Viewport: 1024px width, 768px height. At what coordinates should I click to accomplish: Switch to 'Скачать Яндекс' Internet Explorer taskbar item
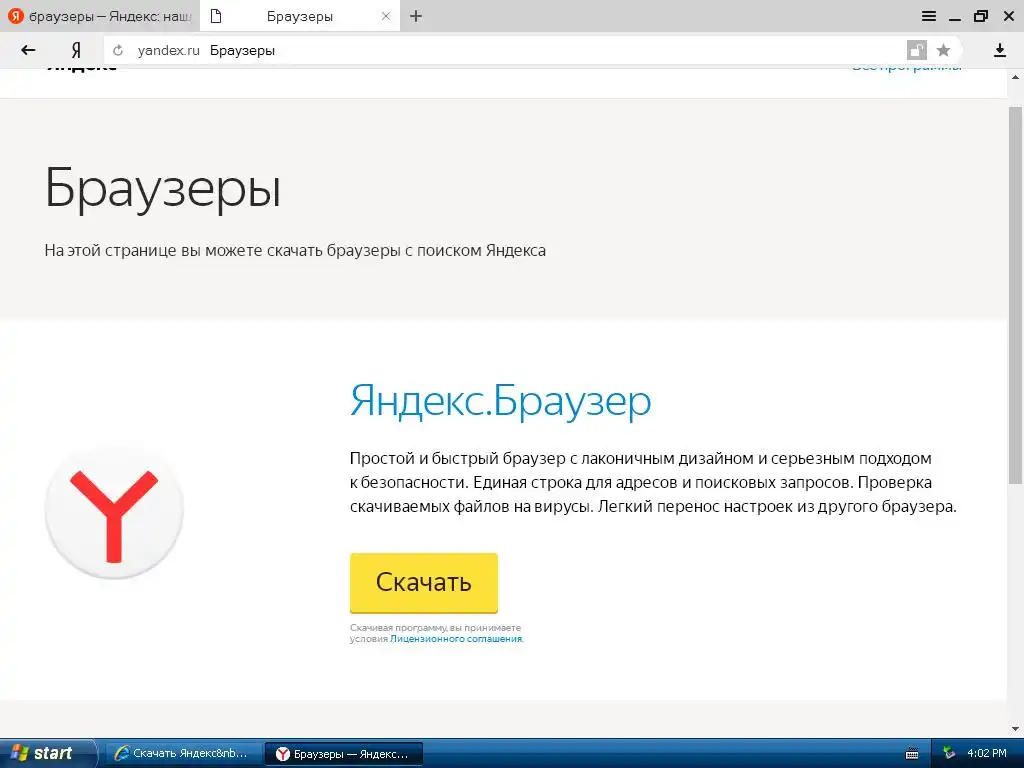[x=183, y=754]
